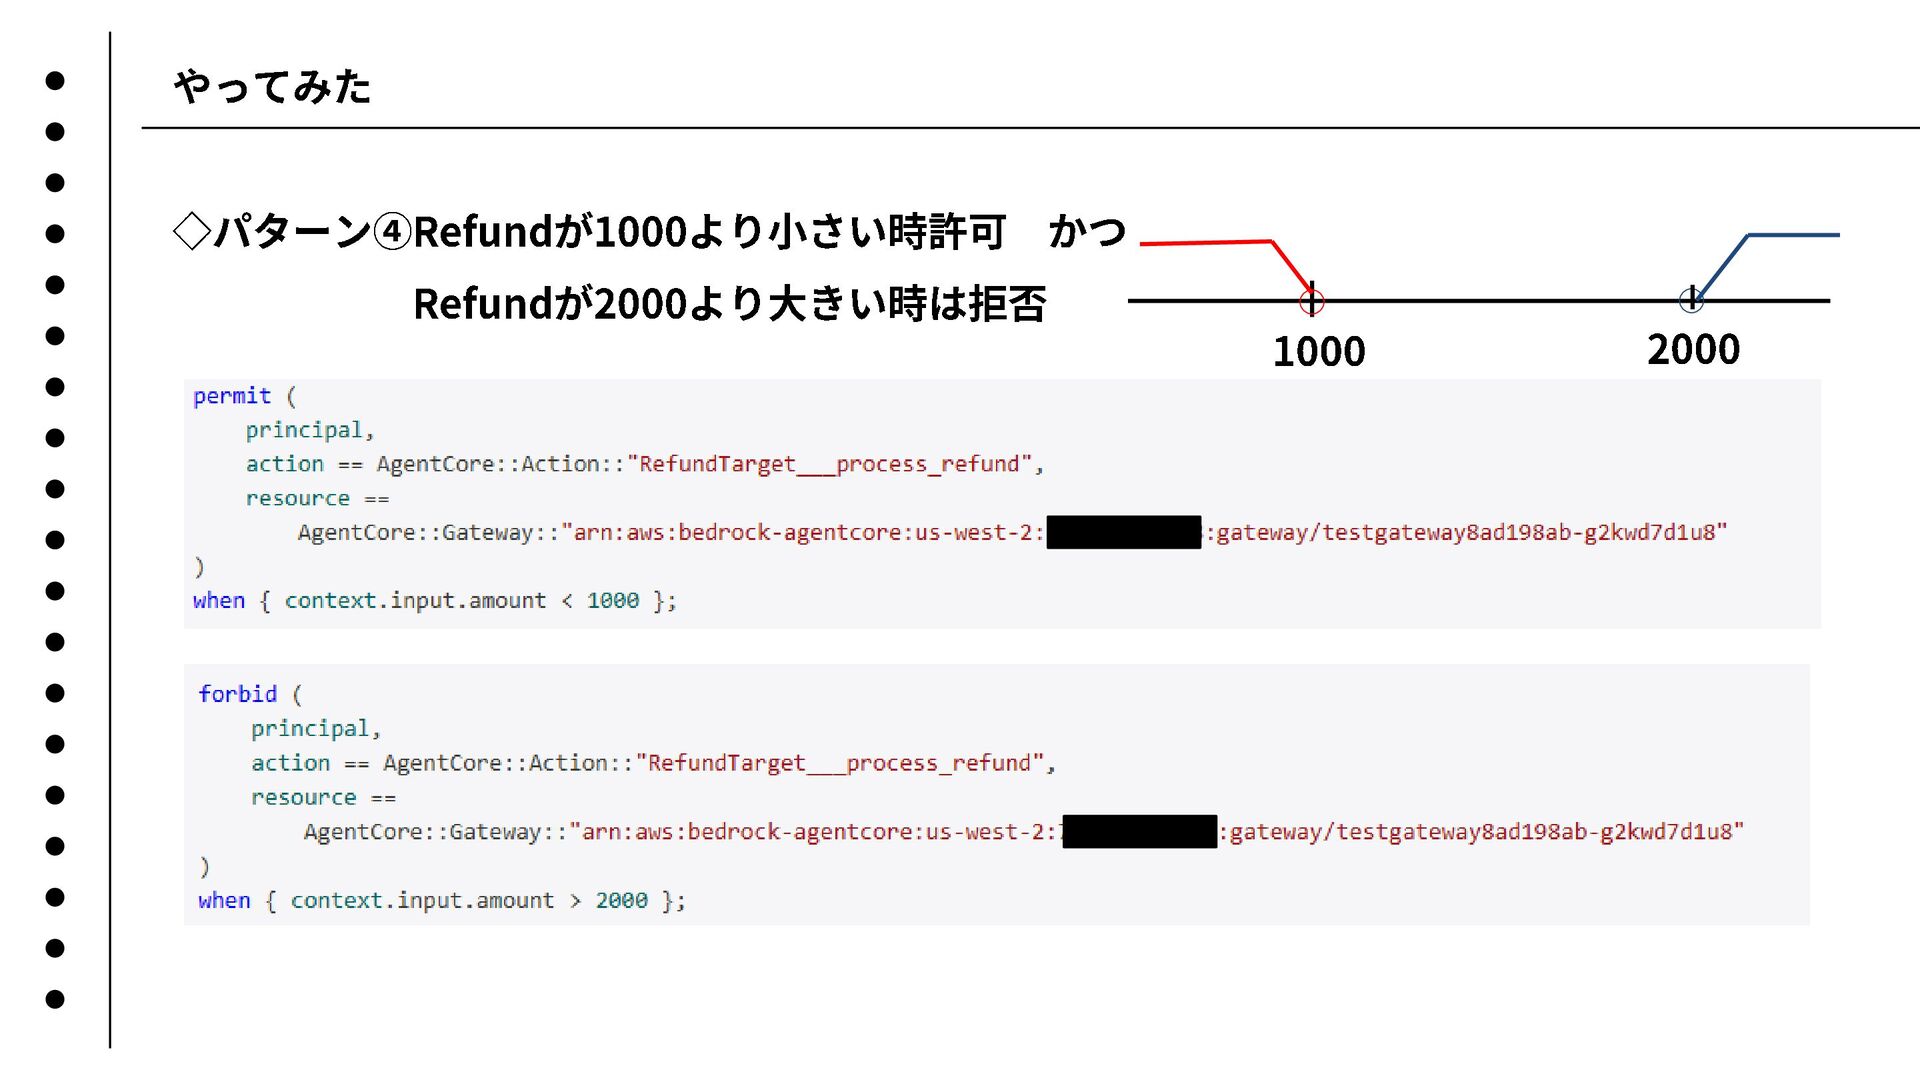Click the bottommost black bullet dot on left

[55, 999]
